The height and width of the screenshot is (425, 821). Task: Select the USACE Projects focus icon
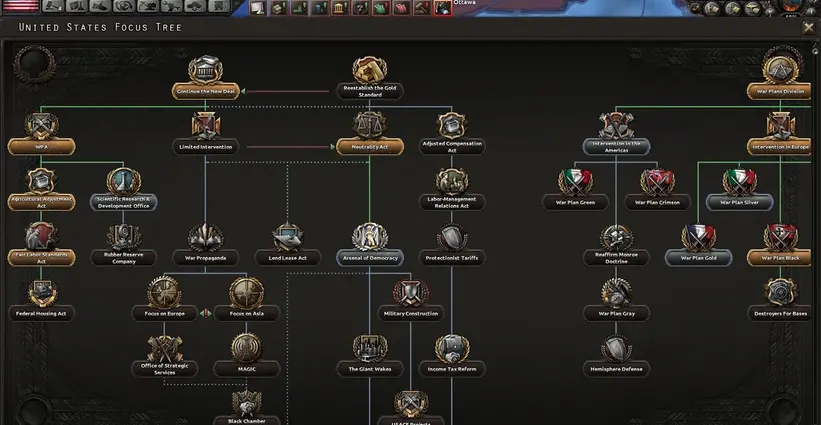point(410,404)
